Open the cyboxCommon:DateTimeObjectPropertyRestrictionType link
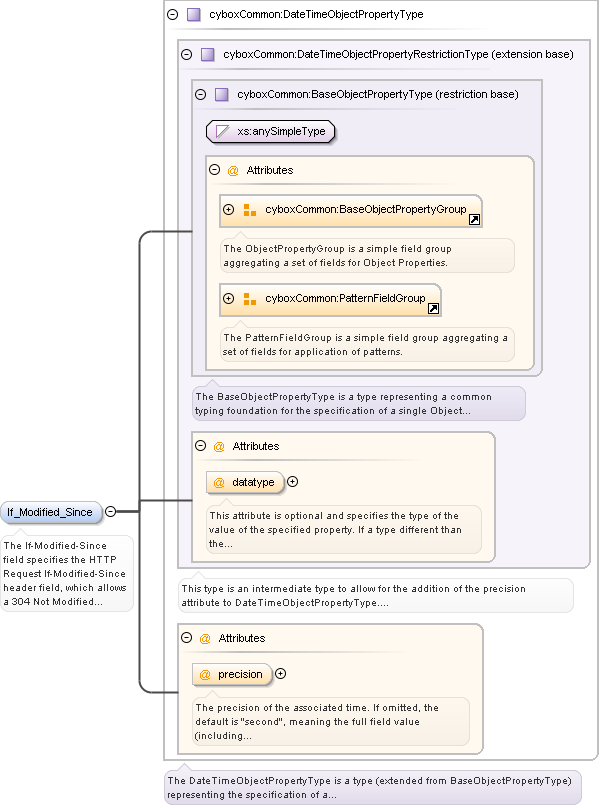This screenshot has width=600, height=808. [354, 55]
